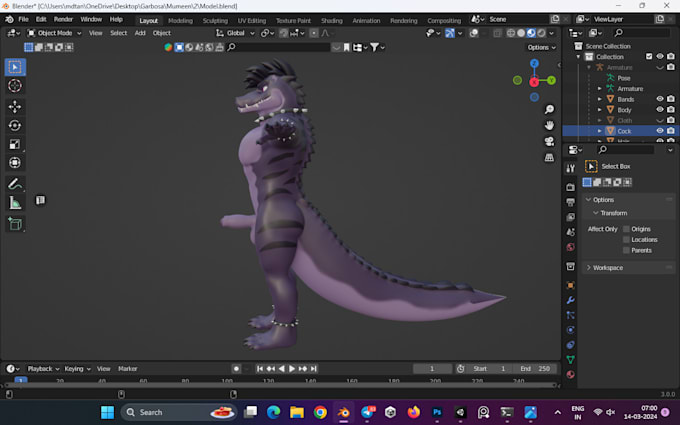Viewport: 680px width, 425px height.
Task: Select the Add Cube tool
Action: pyautogui.click(x=15, y=224)
